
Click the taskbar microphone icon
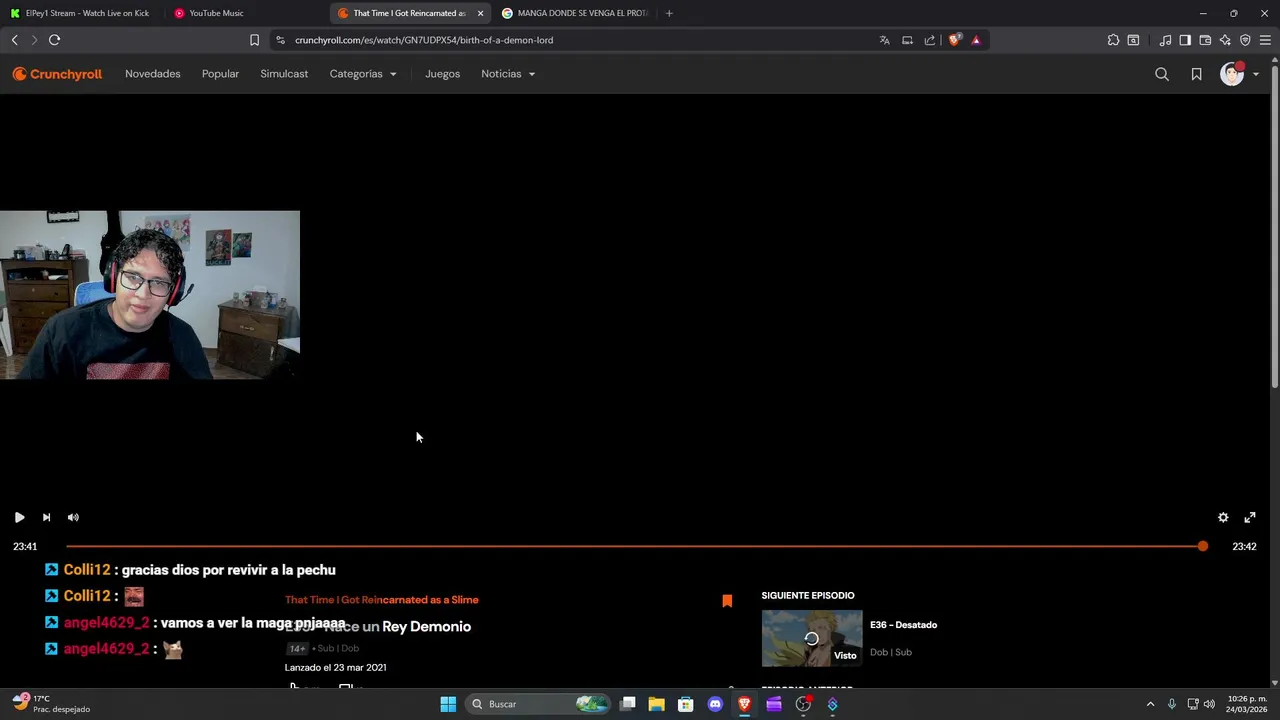click(x=1172, y=704)
